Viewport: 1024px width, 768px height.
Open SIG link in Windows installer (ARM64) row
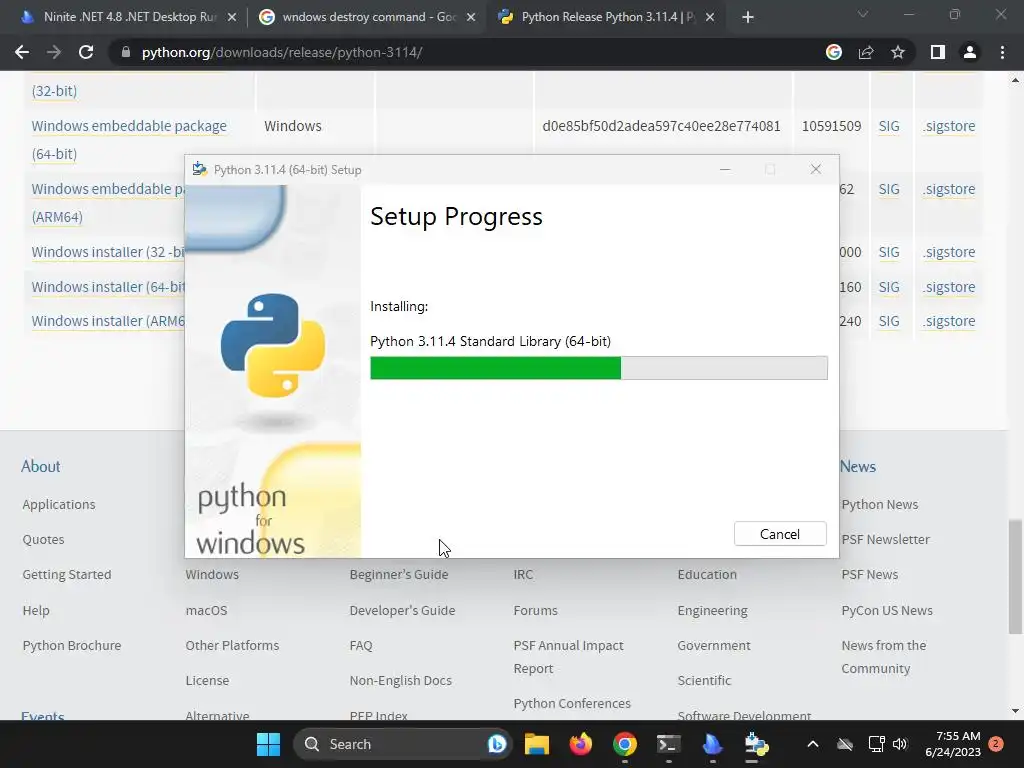coord(889,321)
